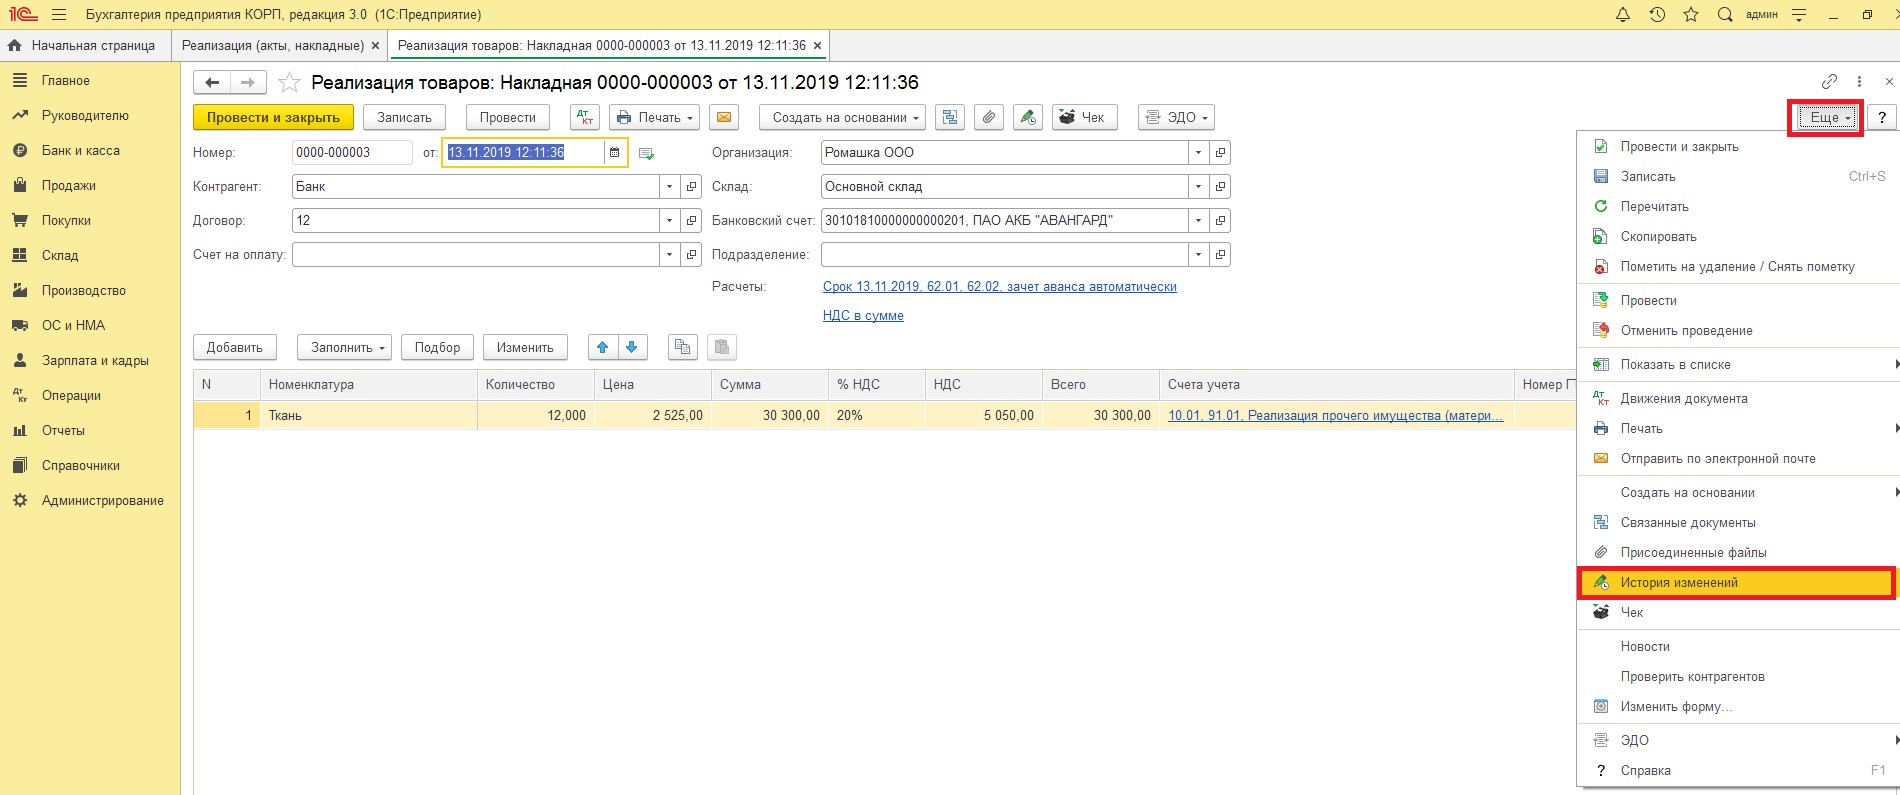Expand Заполнить dropdown button
This screenshot has height=795, width=1900.
pos(344,347)
